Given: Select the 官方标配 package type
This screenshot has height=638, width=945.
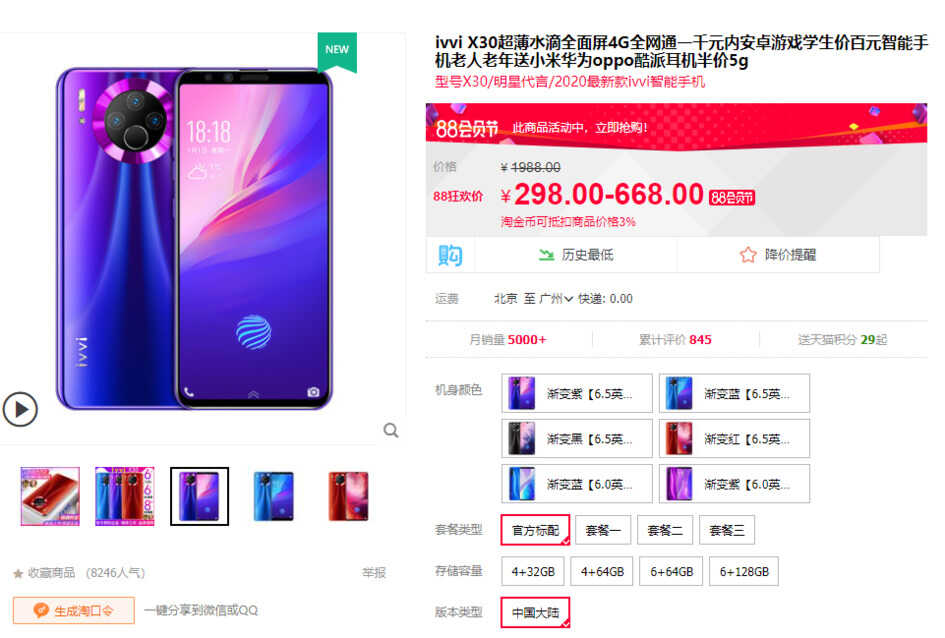Looking at the screenshot, I should click(535, 530).
